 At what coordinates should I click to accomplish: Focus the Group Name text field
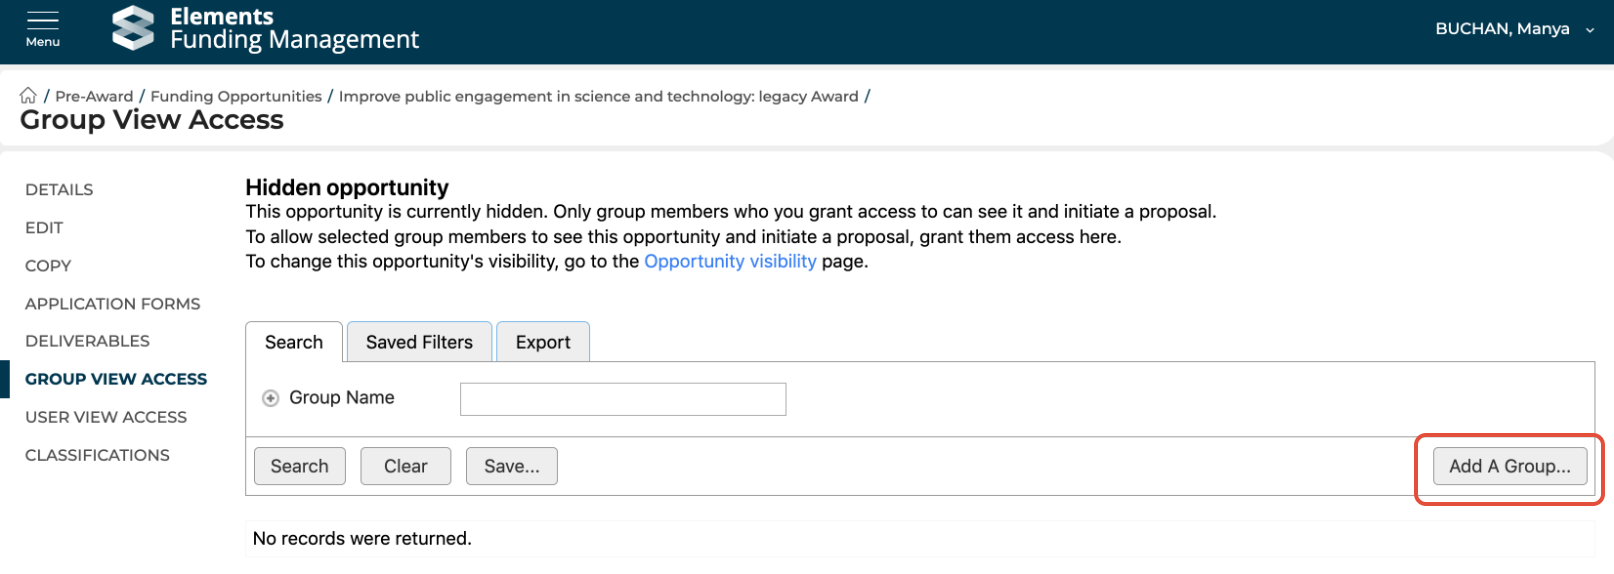coord(622,399)
